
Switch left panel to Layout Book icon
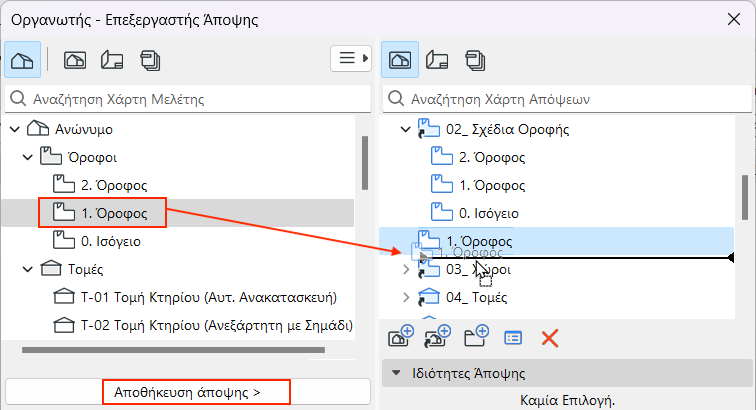click(112, 60)
